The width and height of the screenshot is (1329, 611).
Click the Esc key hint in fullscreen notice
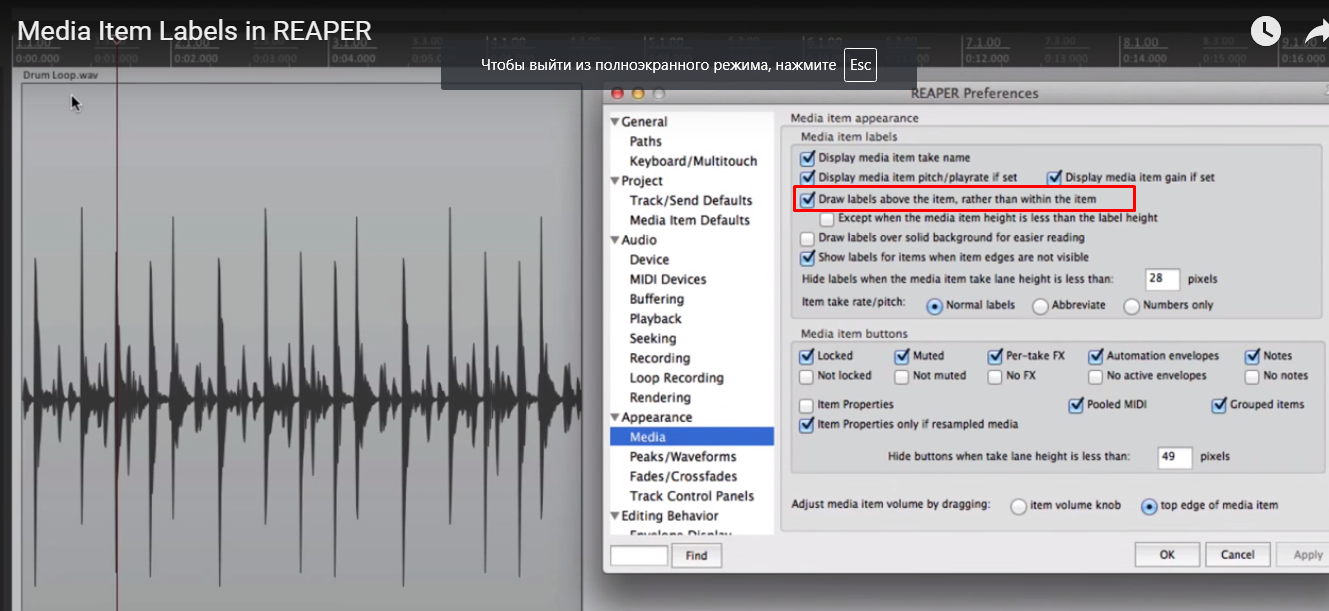[859, 65]
